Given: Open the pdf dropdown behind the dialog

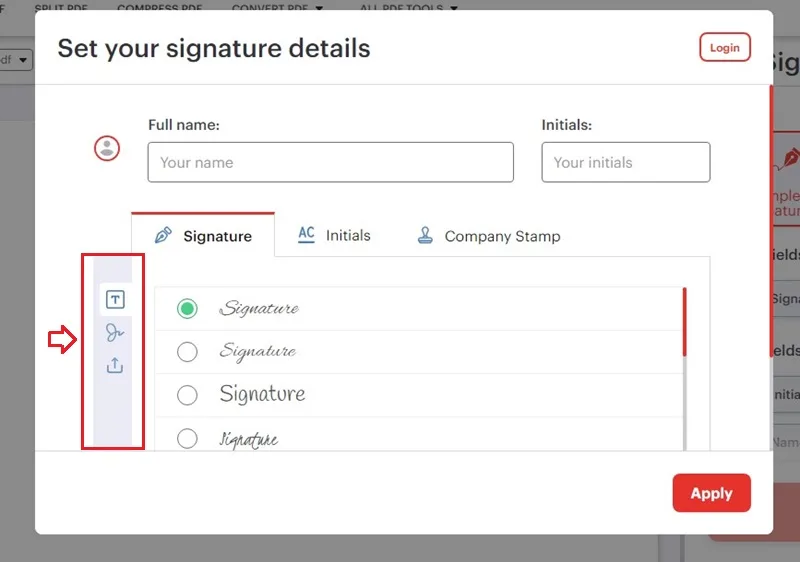Looking at the screenshot, I should (15, 60).
